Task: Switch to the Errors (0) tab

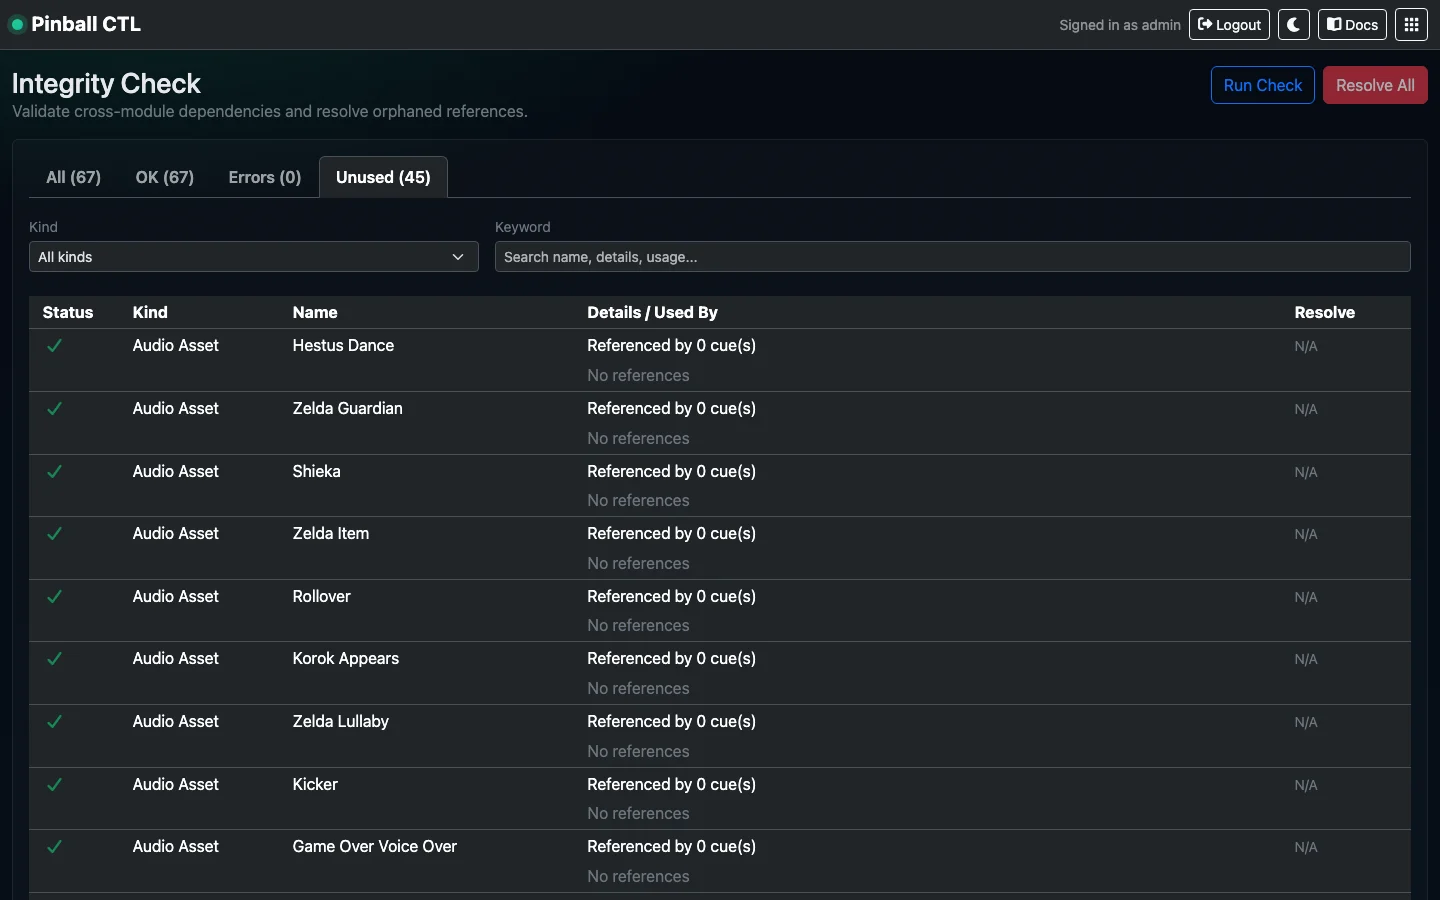Action: coord(263,177)
